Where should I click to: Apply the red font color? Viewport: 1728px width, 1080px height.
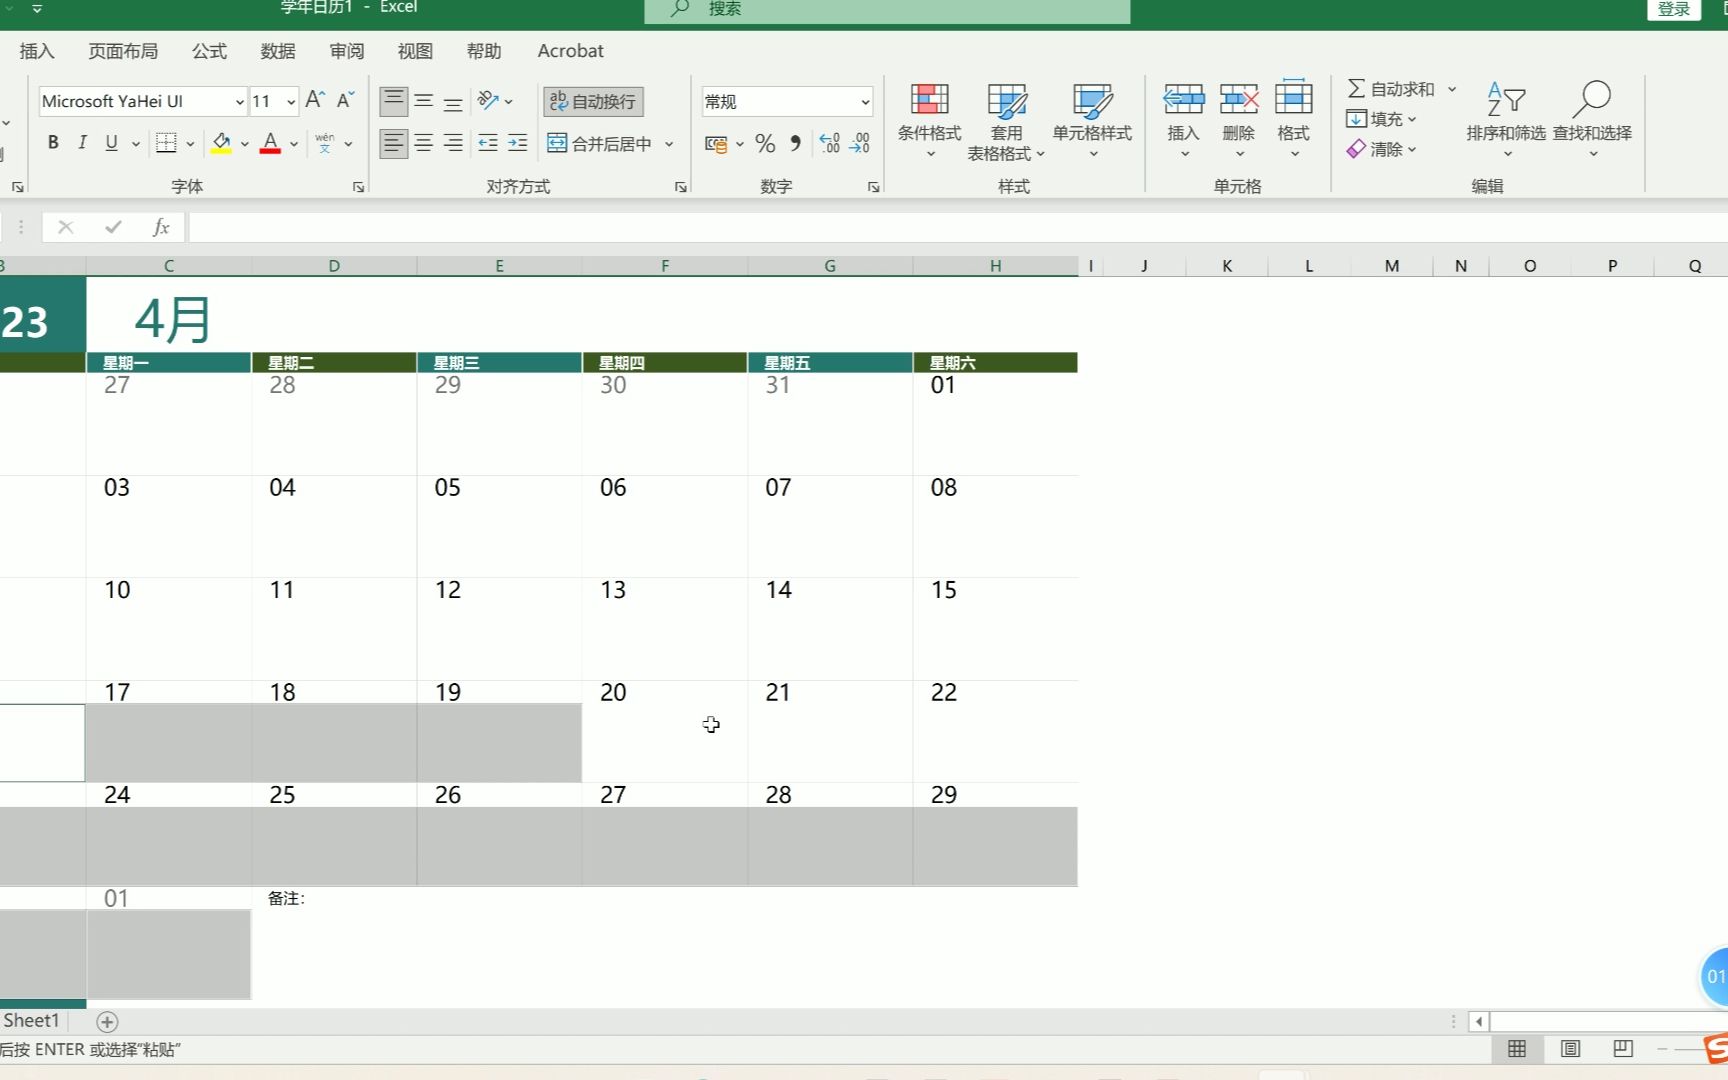point(270,143)
